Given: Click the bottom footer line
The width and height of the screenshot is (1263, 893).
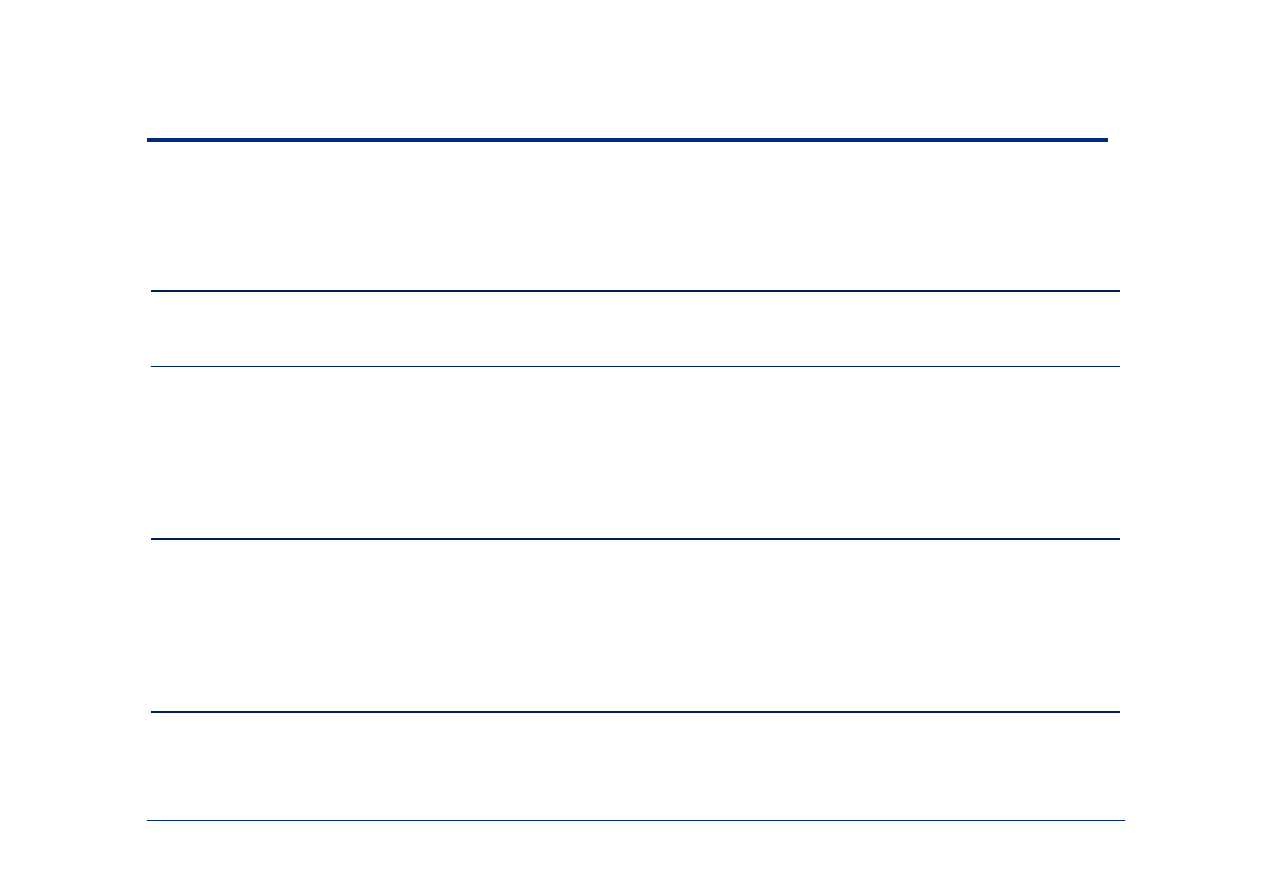Looking at the screenshot, I should pos(635,821).
